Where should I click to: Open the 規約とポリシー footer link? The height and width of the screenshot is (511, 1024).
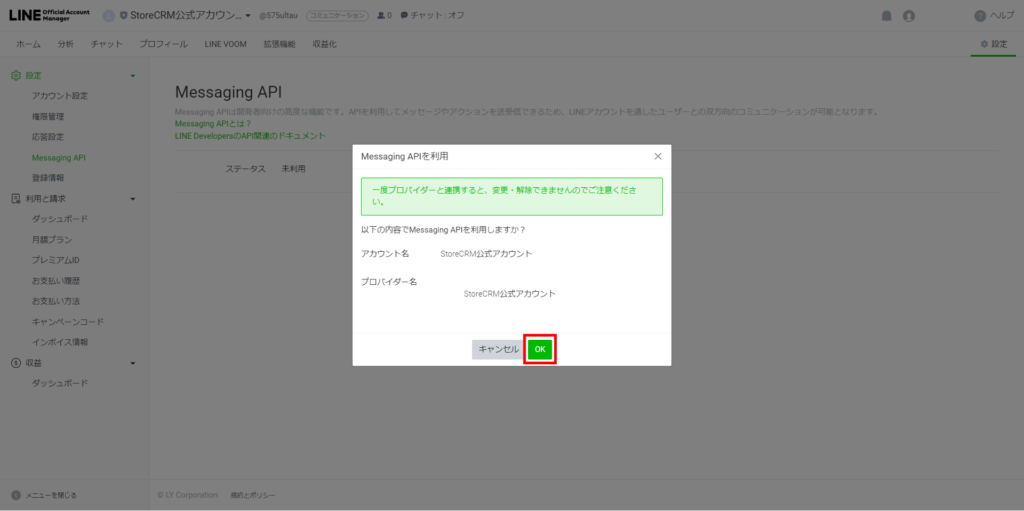pyautogui.click(x=253, y=495)
